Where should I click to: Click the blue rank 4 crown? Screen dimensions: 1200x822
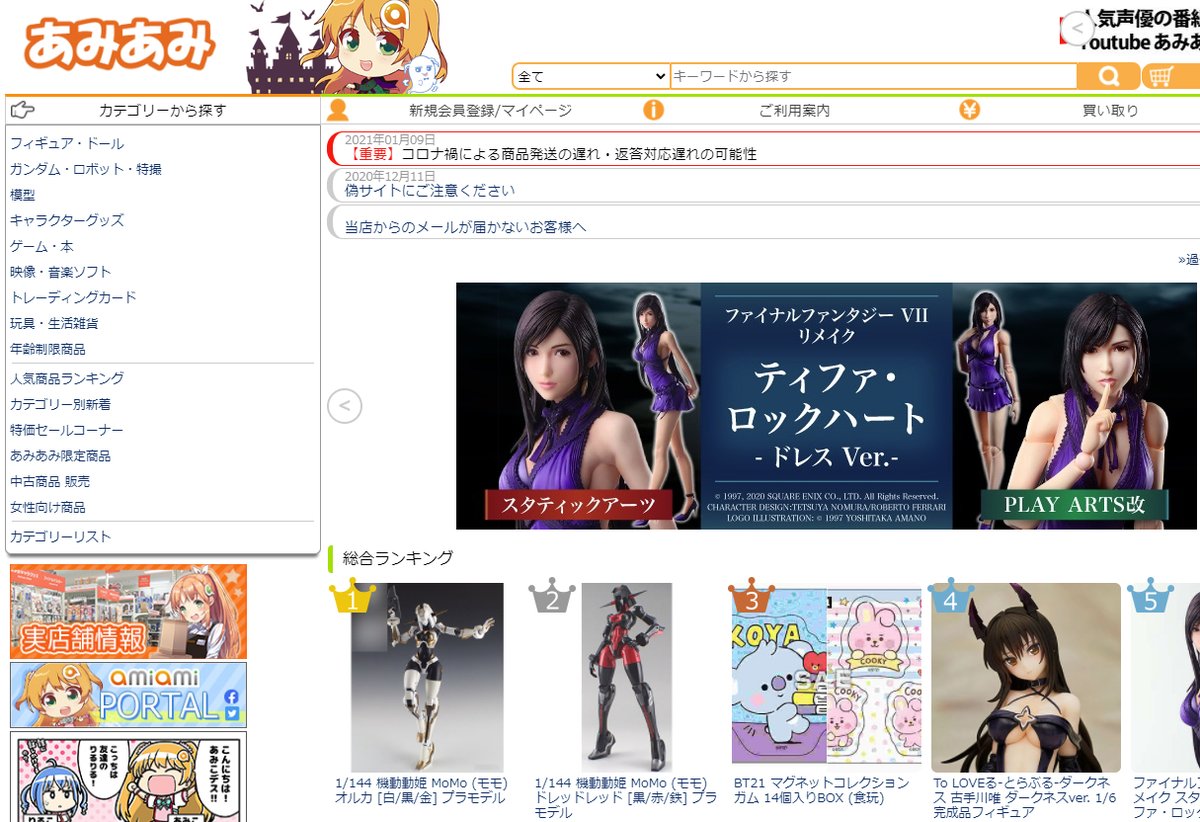point(950,596)
